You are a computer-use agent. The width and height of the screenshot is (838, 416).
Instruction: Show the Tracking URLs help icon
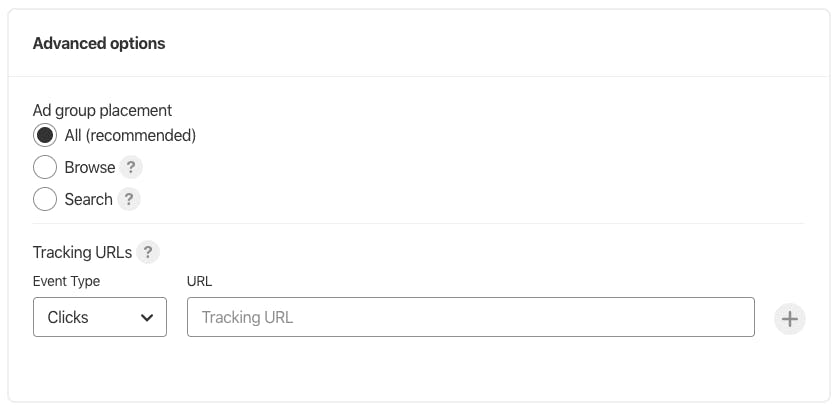(148, 252)
